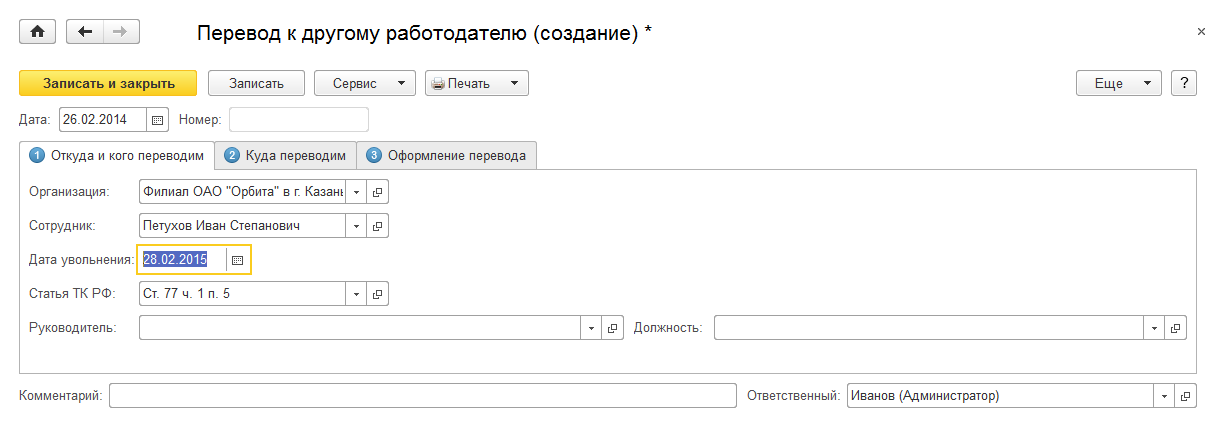Open calendar picker next to Дата field

[x=157, y=120]
